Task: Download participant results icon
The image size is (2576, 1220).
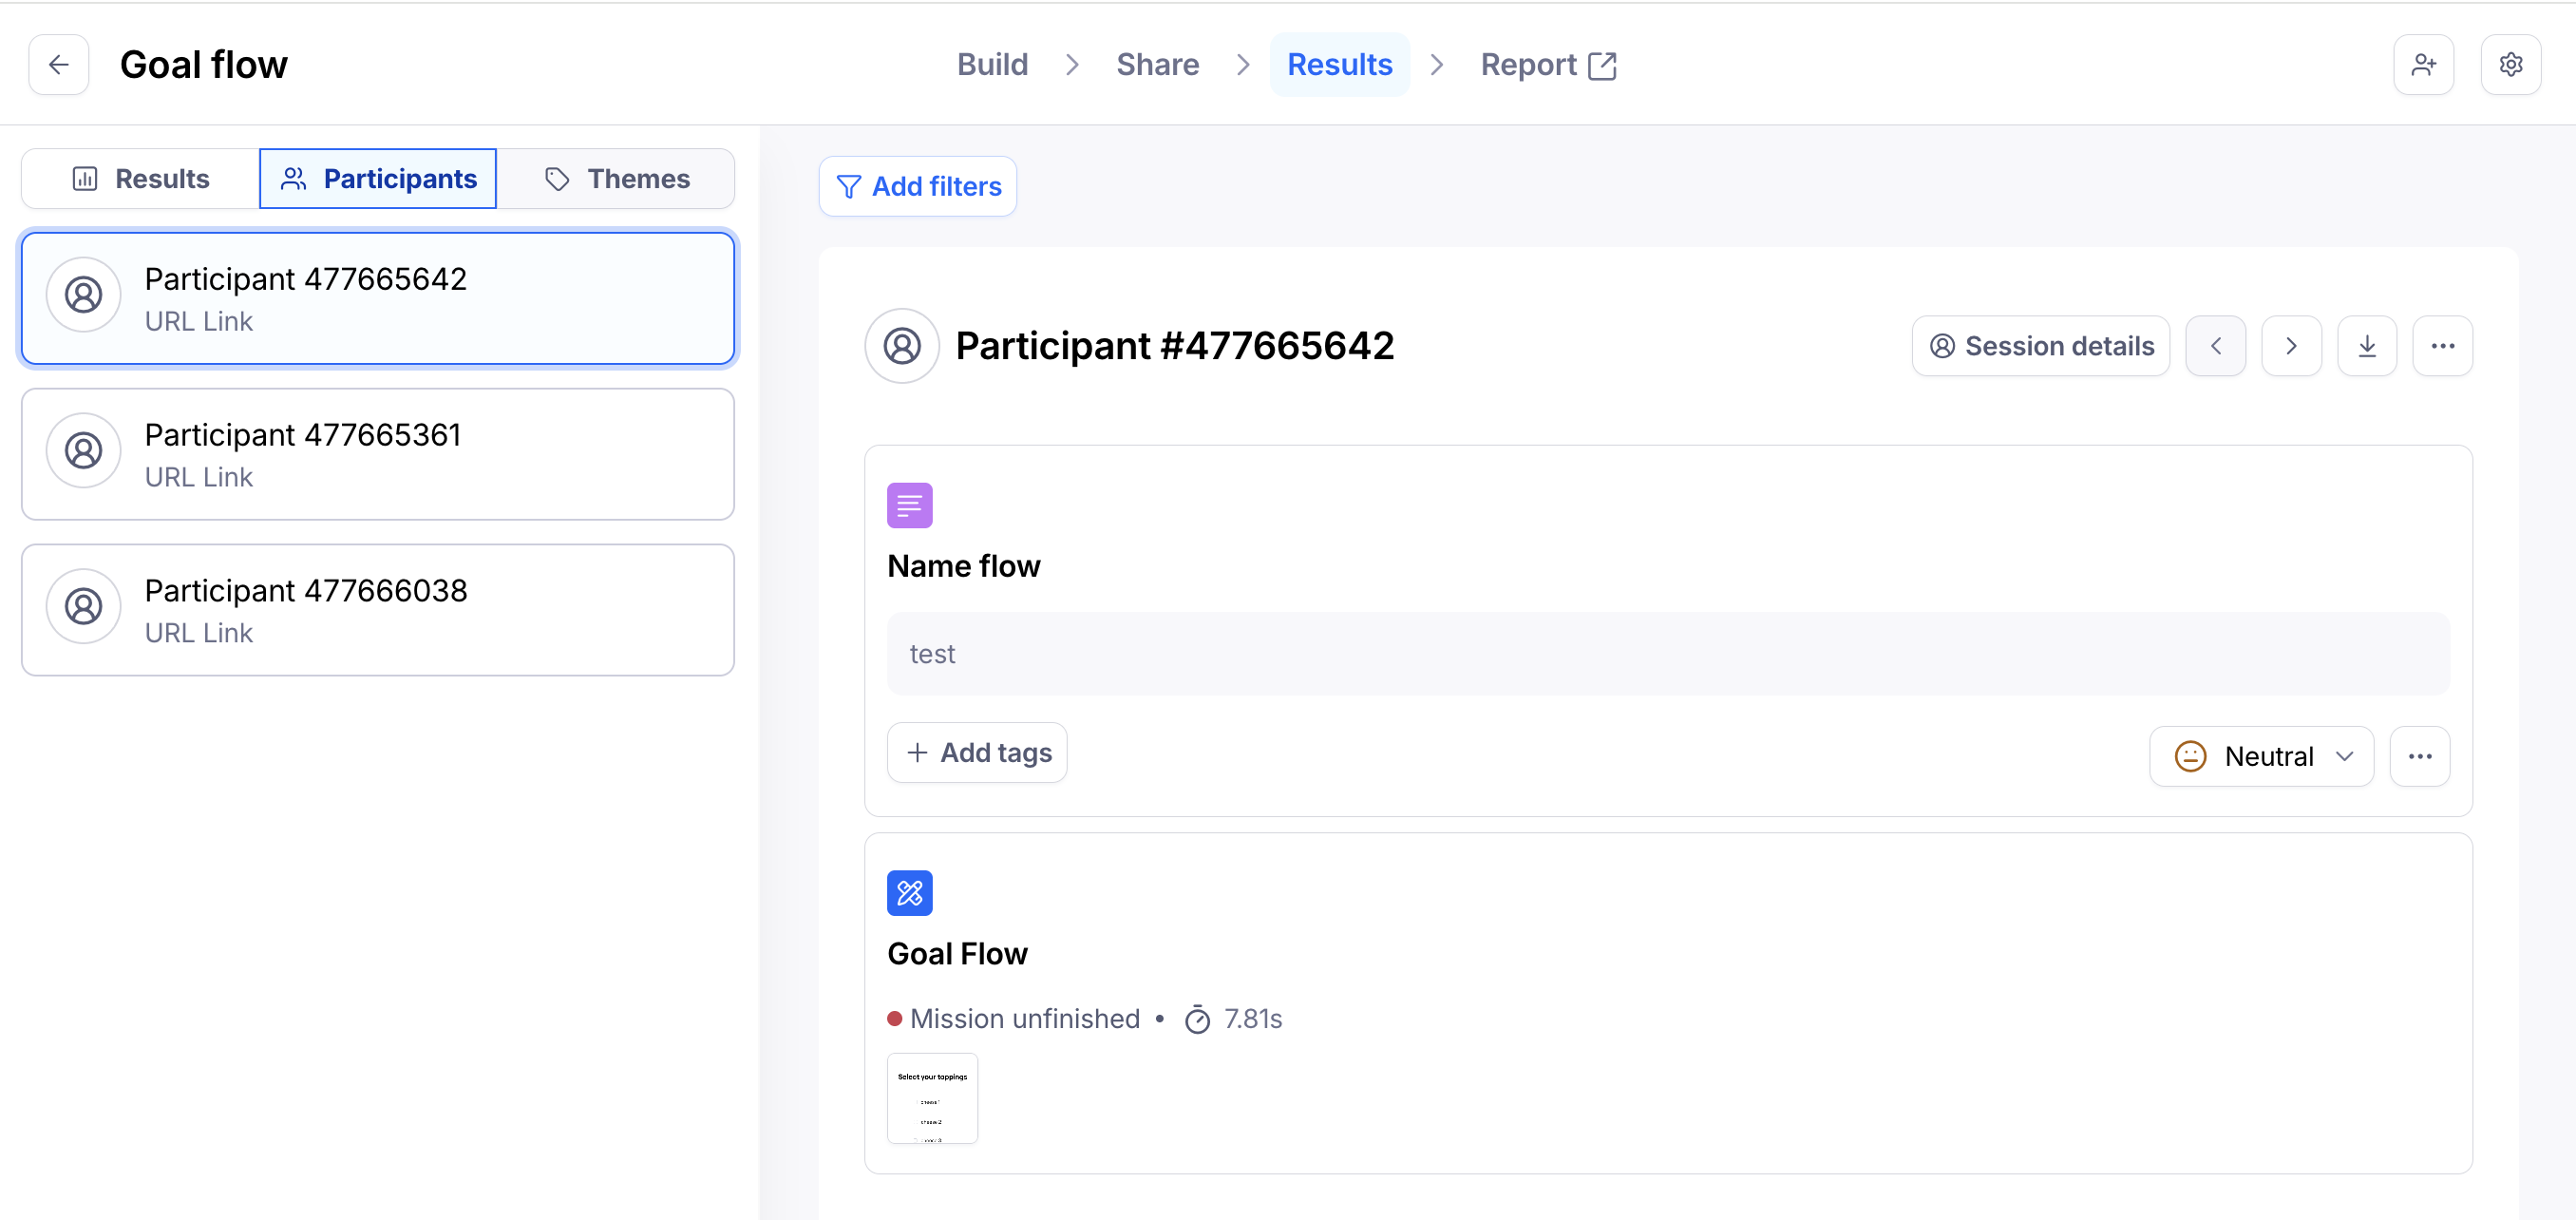Action: point(2366,346)
